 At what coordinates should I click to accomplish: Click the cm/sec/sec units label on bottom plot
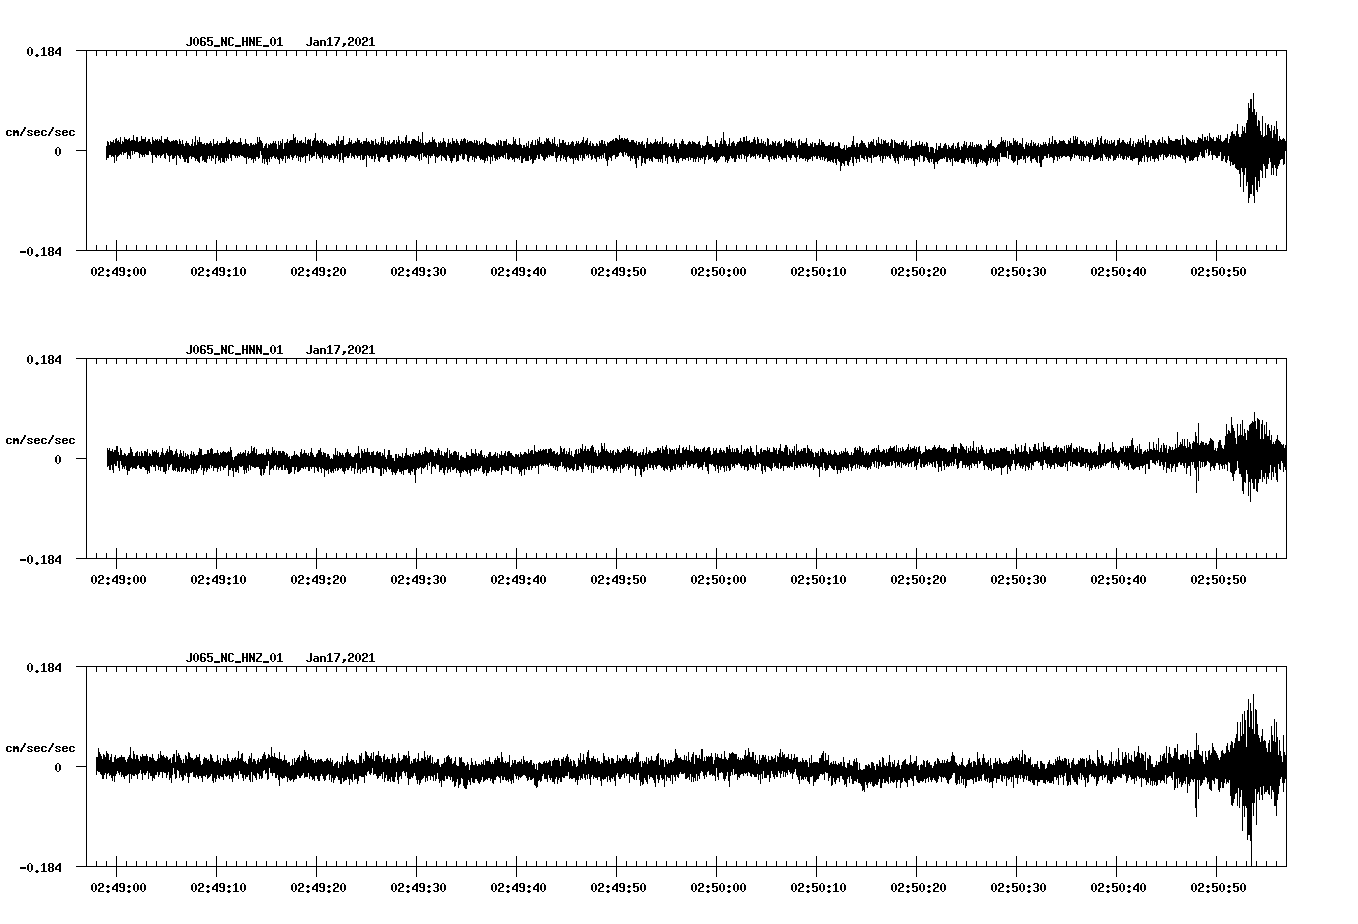click(41, 746)
